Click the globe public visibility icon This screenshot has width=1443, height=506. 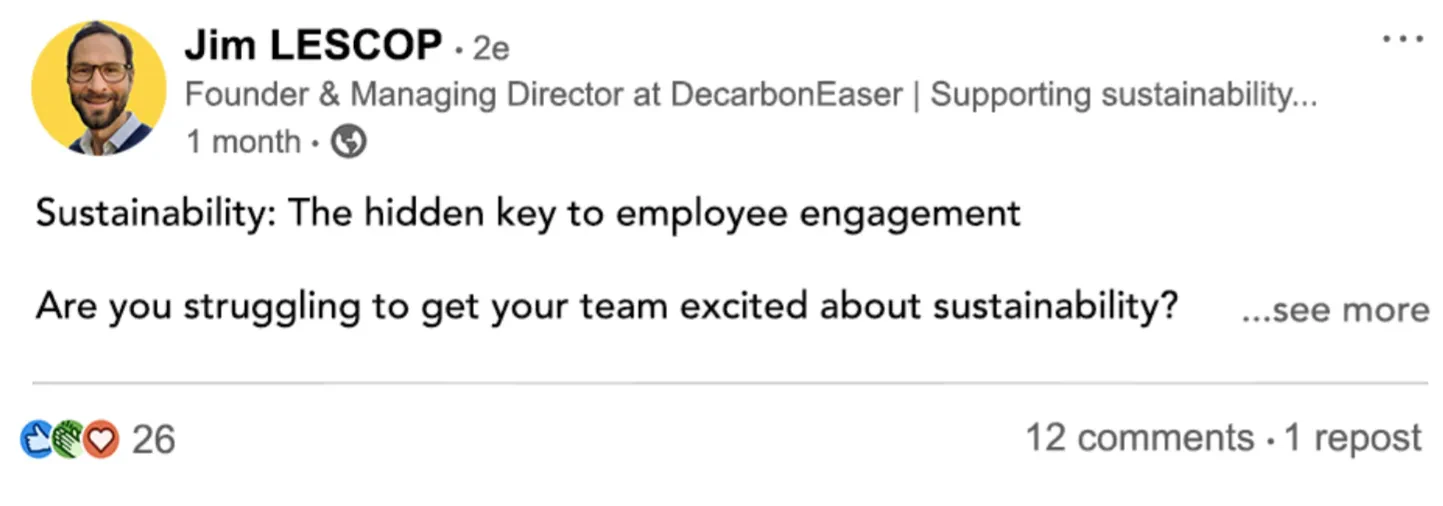[x=348, y=142]
